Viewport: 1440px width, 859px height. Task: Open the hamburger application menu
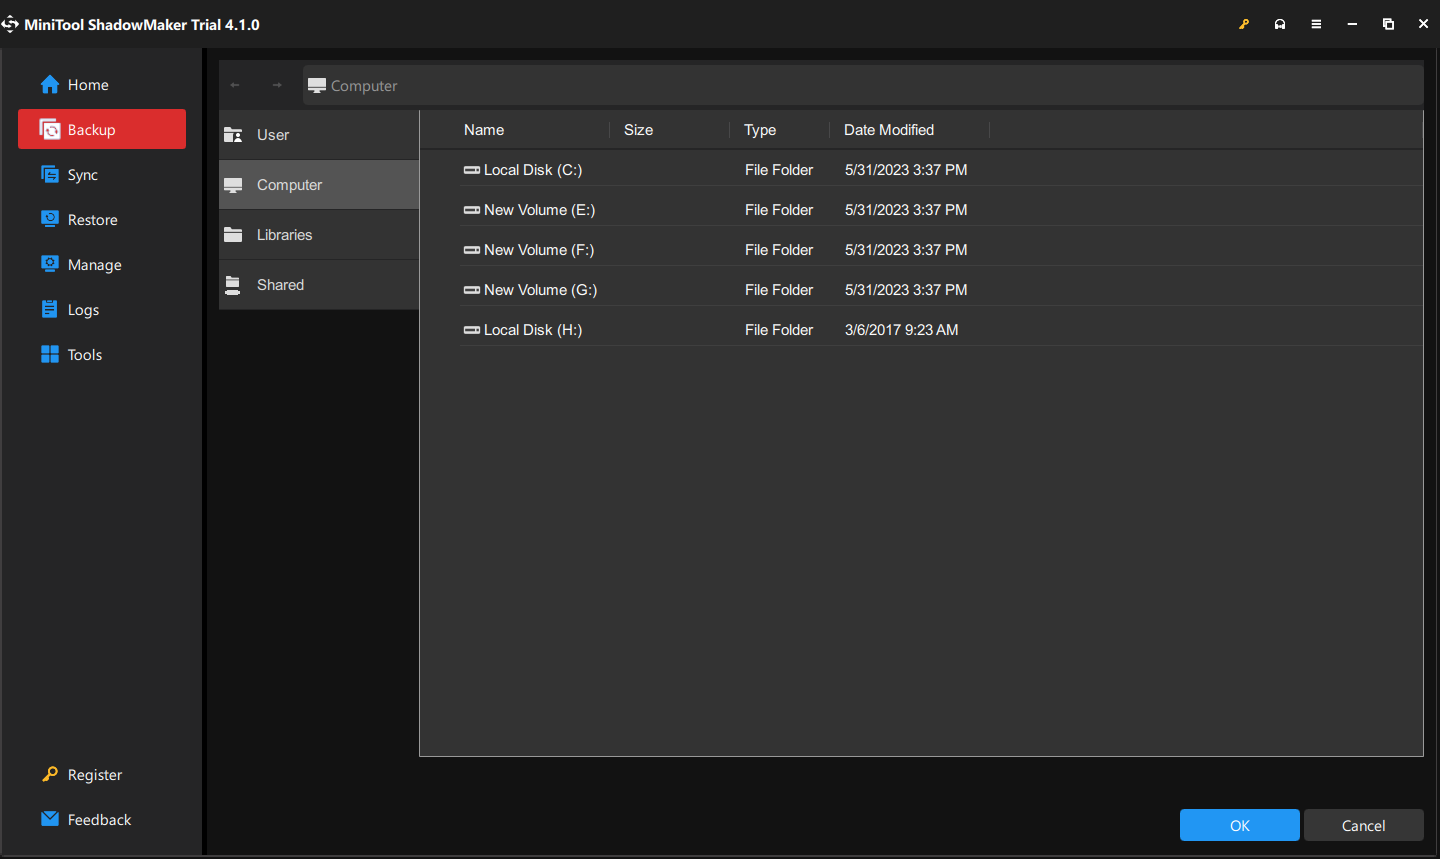point(1316,23)
